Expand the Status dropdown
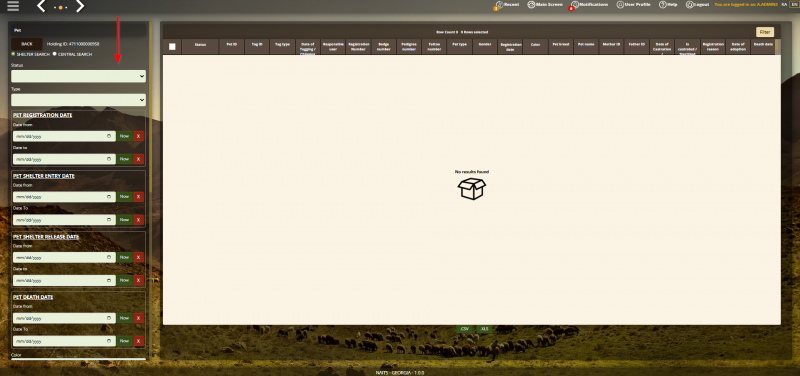800x376 pixels. (x=79, y=76)
